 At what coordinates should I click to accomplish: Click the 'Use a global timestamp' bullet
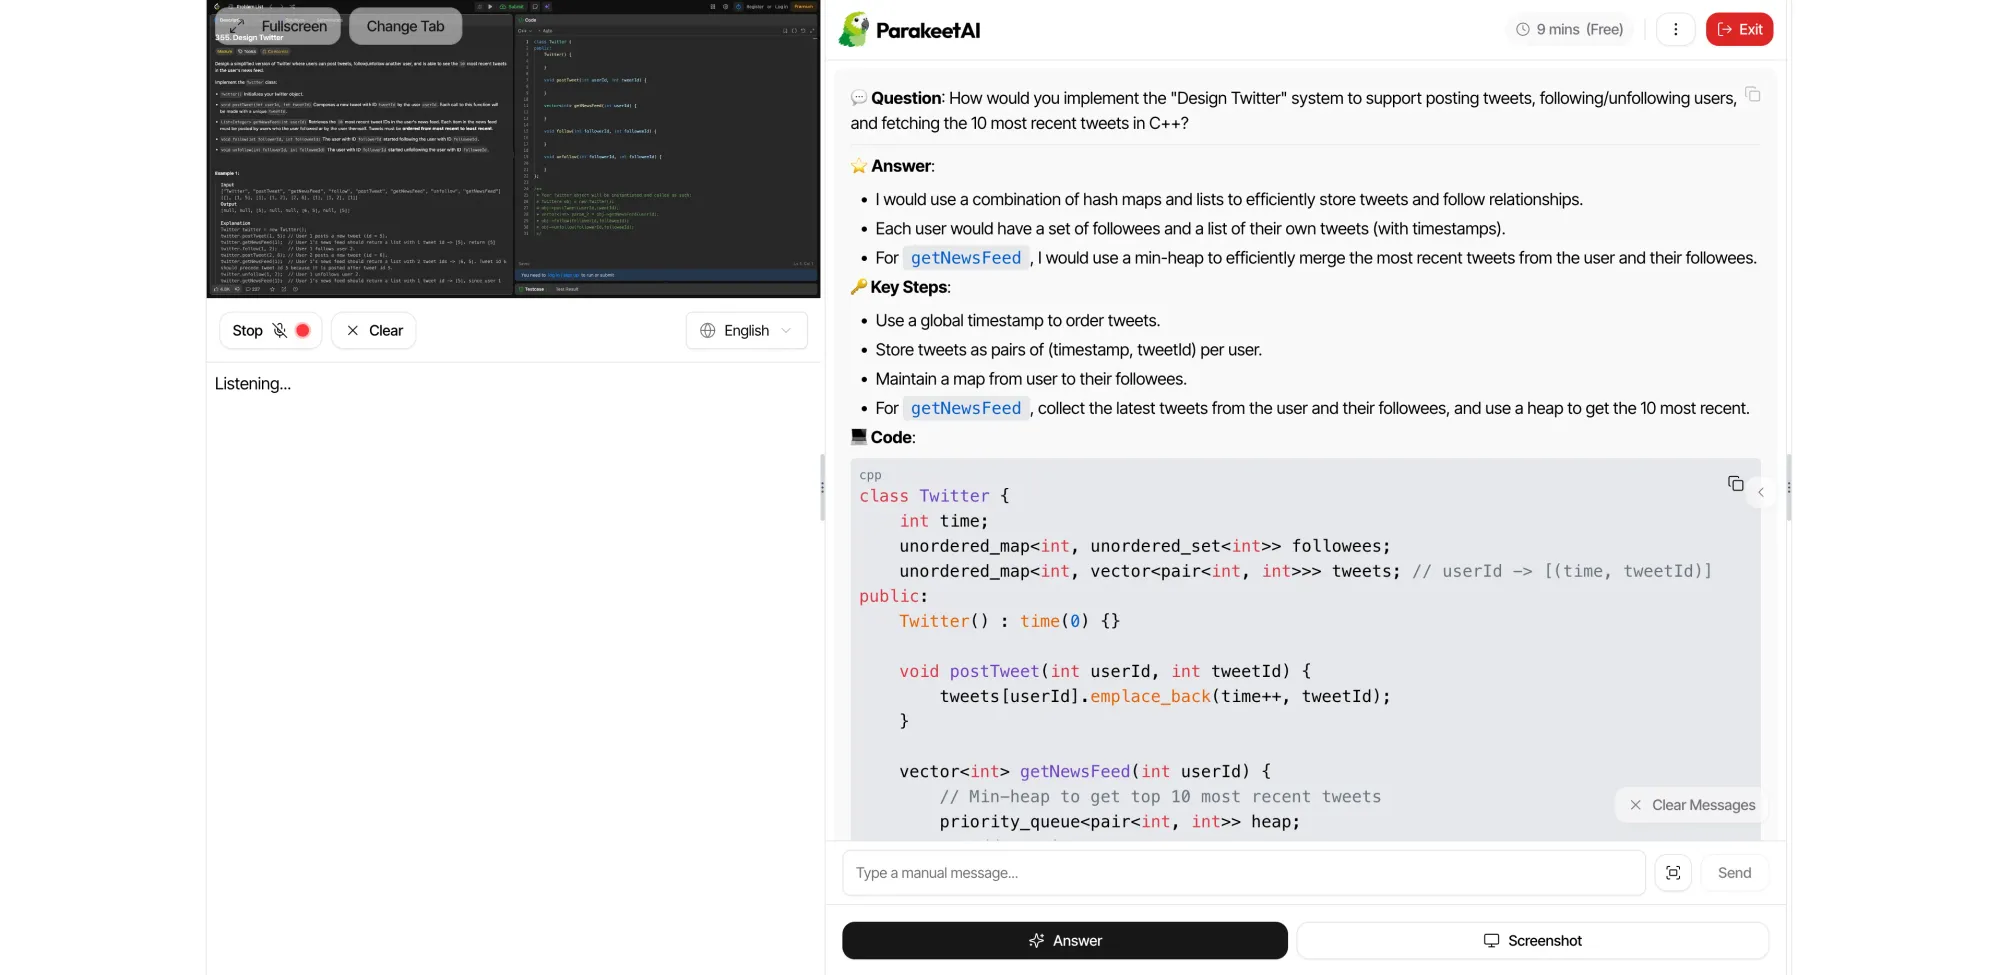pos(1017,321)
